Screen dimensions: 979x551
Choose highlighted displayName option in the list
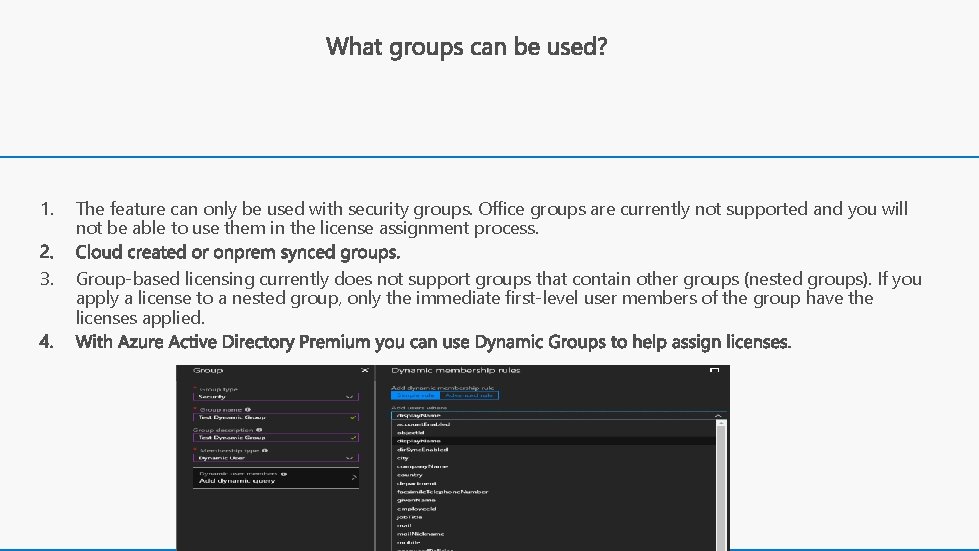pyautogui.click(x=554, y=441)
